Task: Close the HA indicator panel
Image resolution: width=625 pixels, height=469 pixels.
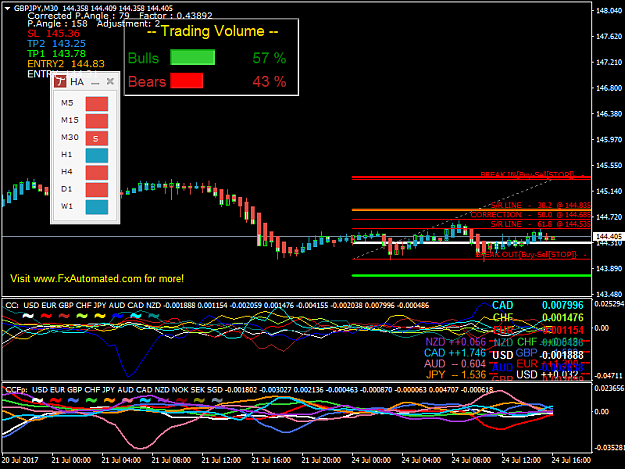Action: [110, 82]
